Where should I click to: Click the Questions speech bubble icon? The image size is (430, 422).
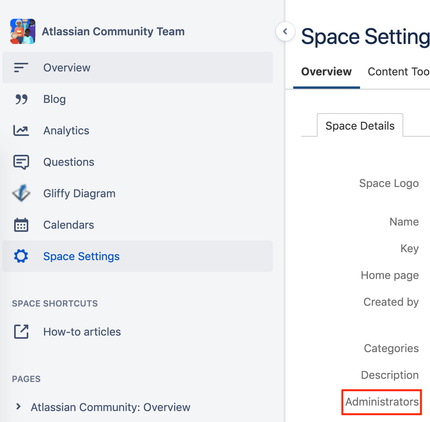[21, 162]
